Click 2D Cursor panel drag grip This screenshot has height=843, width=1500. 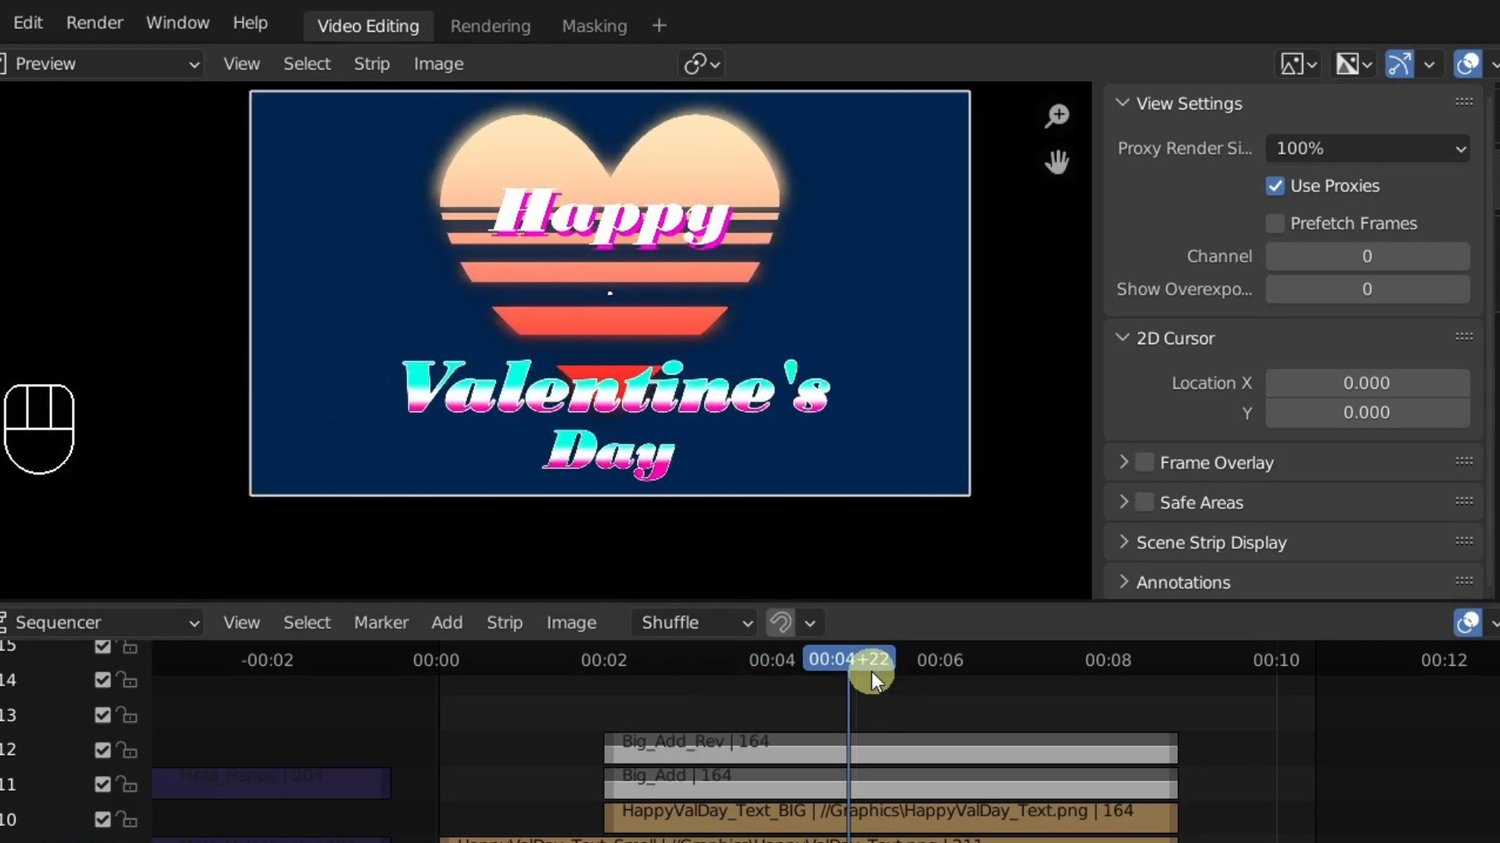tap(1464, 337)
